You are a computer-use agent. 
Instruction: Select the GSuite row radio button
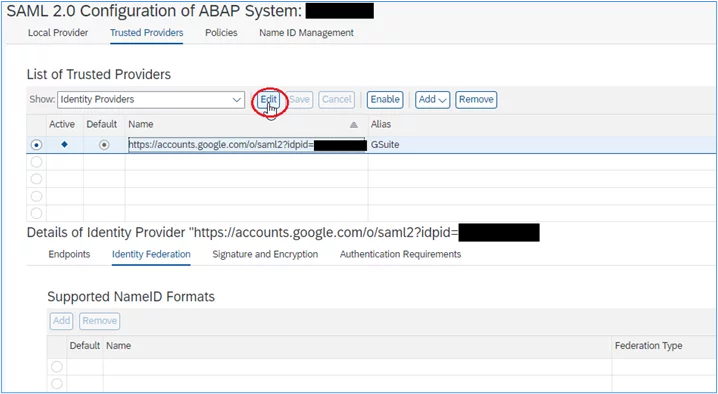[x=36, y=145]
